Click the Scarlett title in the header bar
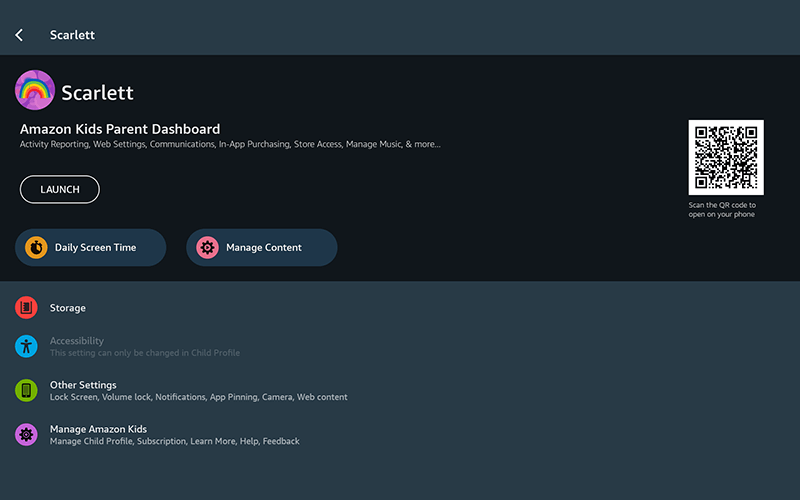 click(72, 35)
